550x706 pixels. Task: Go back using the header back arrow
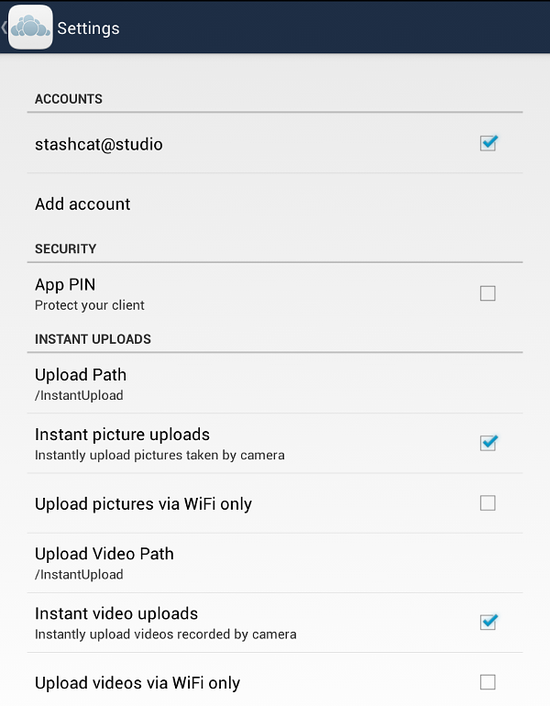[x=4, y=27]
